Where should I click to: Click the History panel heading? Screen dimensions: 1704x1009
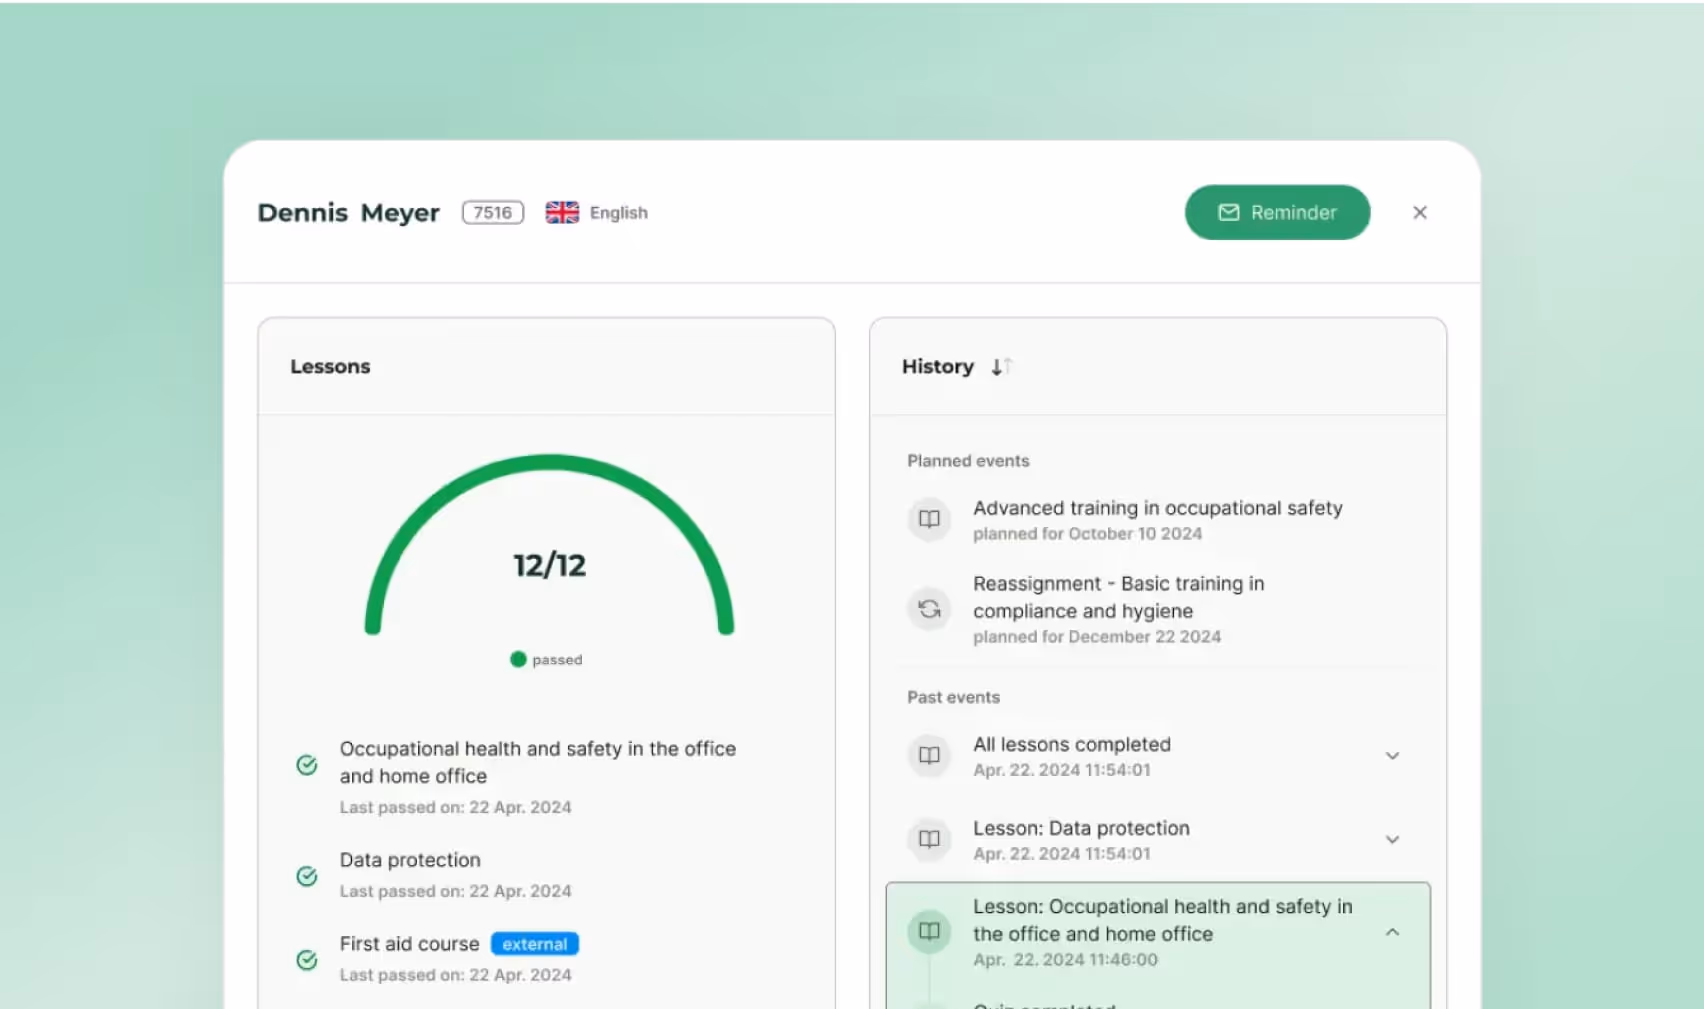[938, 367]
